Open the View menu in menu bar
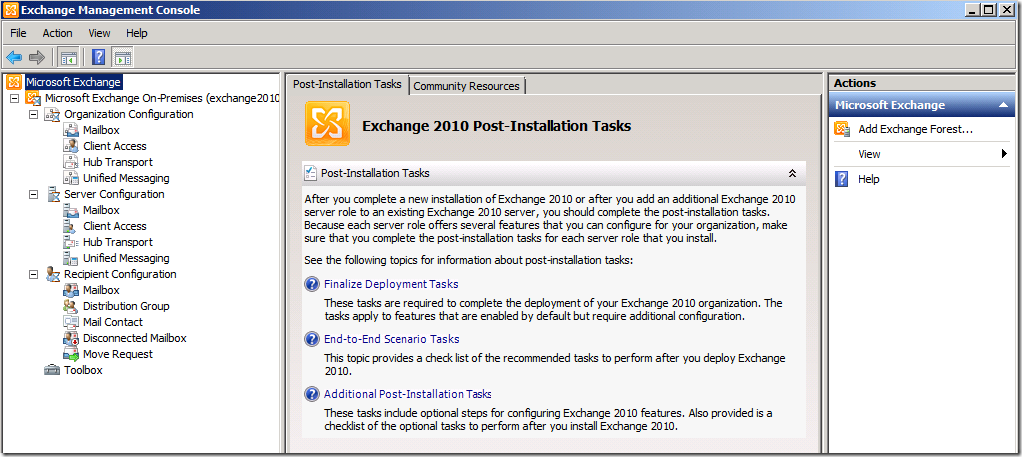Viewport: 1022px width, 457px height. click(x=100, y=33)
